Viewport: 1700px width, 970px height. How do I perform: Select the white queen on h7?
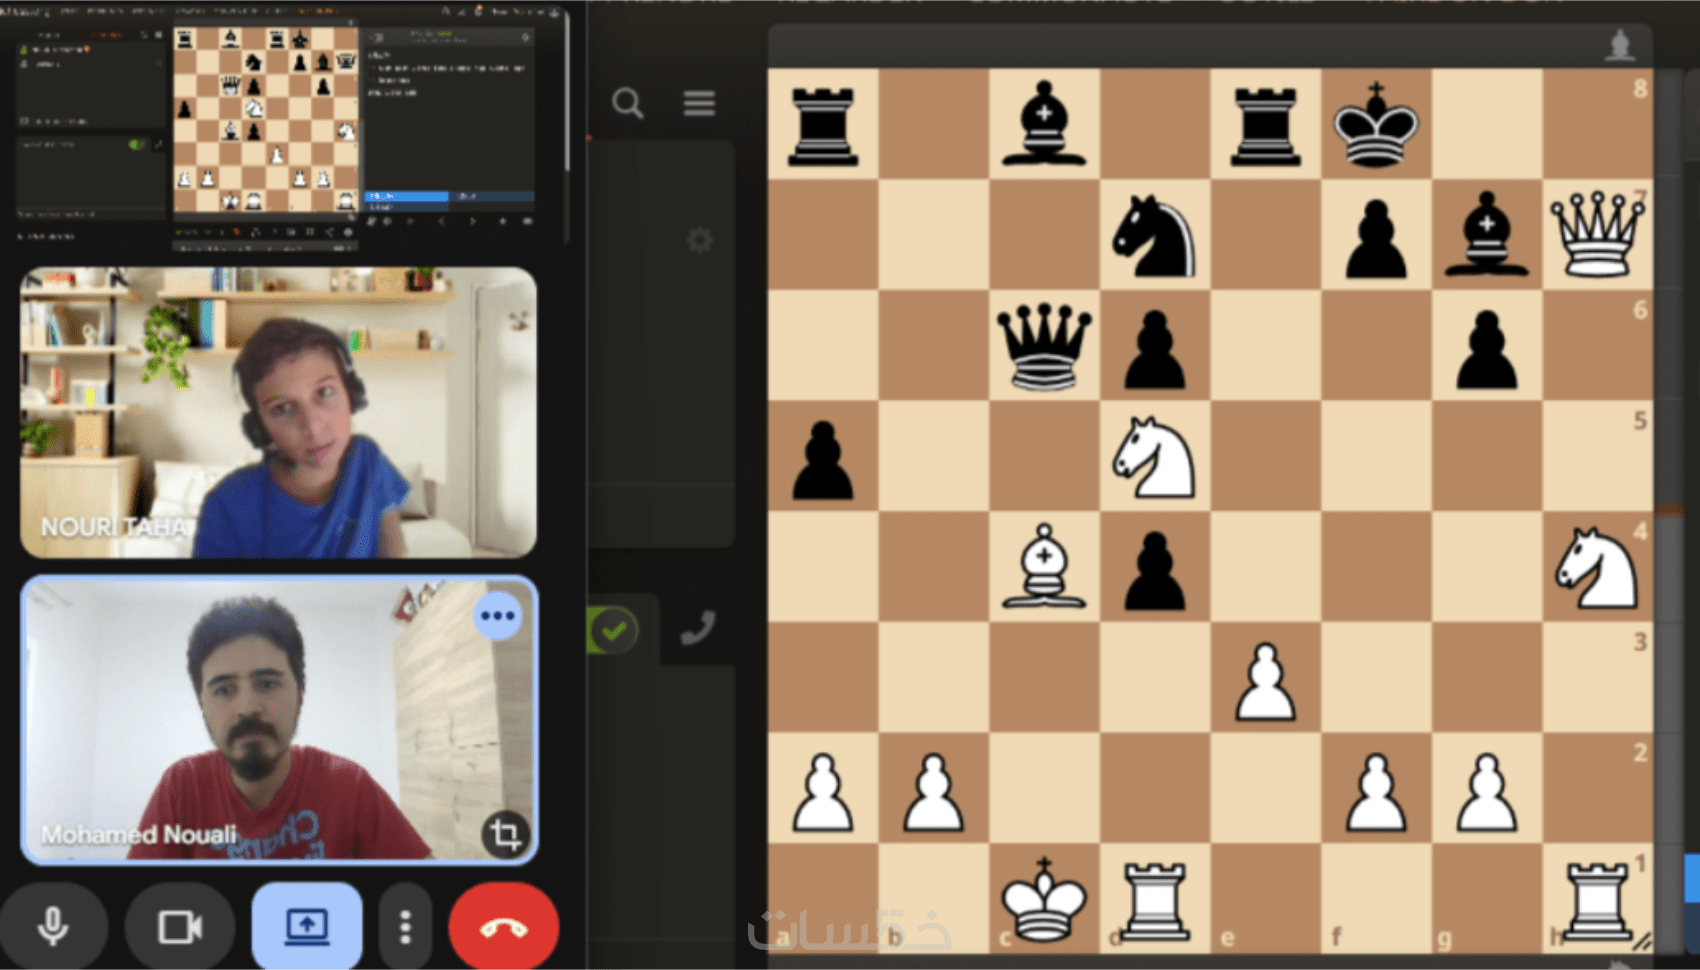pyautogui.click(x=1597, y=234)
